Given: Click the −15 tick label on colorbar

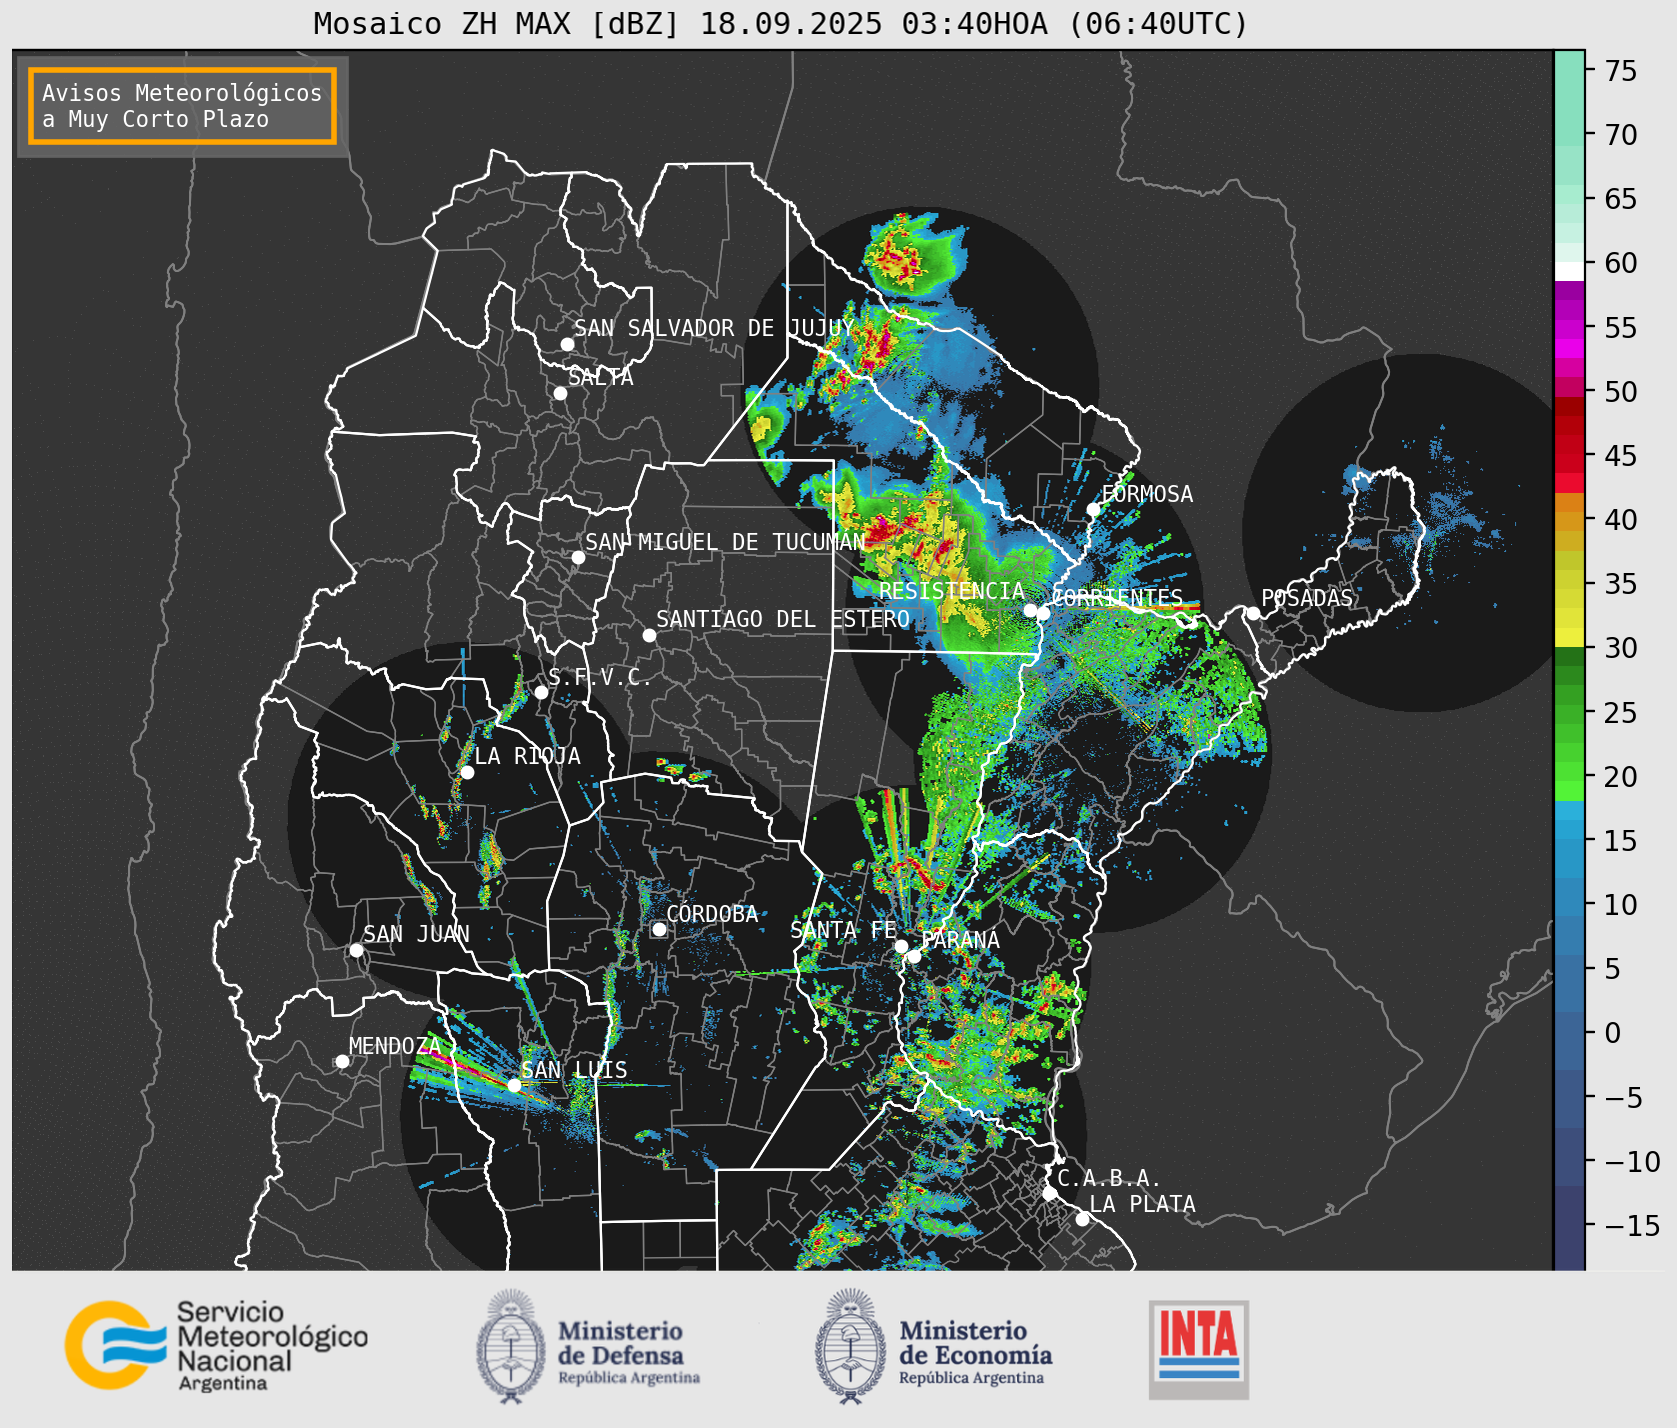Looking at the screenshot, I should (x=1633, y=1226).
